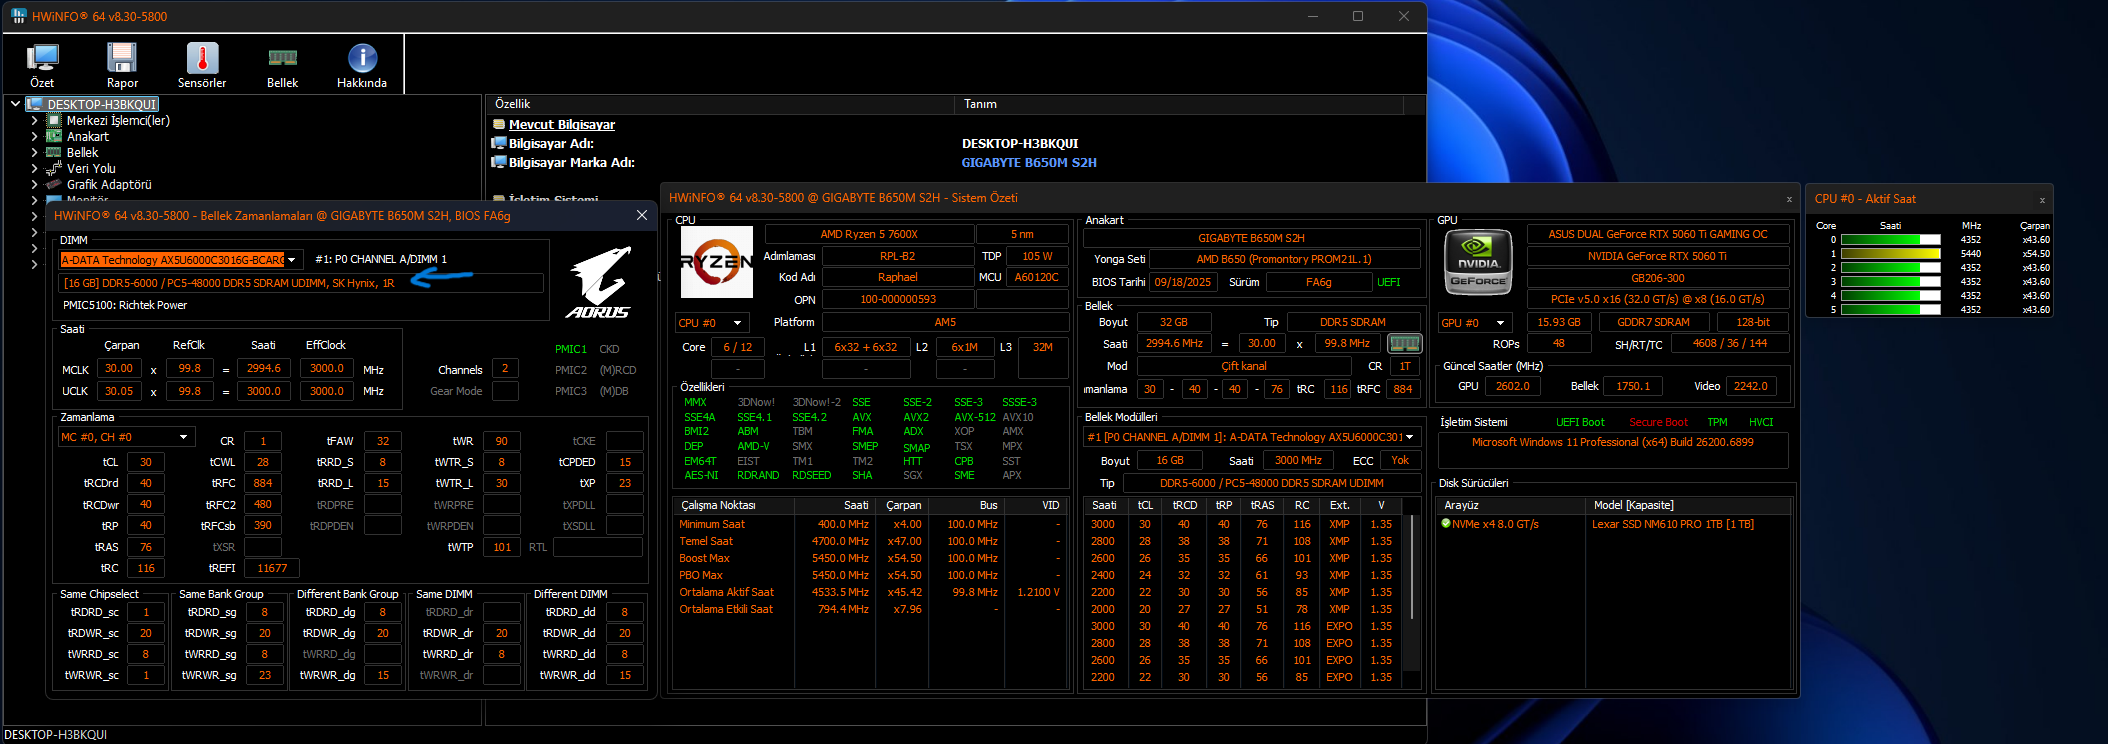Open Sensörler from the toolbar
The height and width of the screenshot is (744, 2108).
pyautogui.click(x=202, y=65)
